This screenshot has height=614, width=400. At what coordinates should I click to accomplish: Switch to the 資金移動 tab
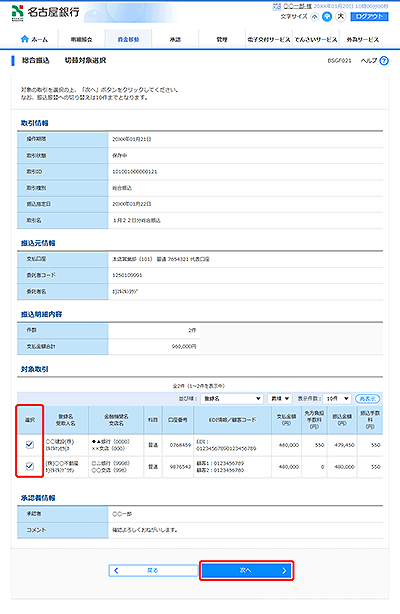[x=129, y=40]
